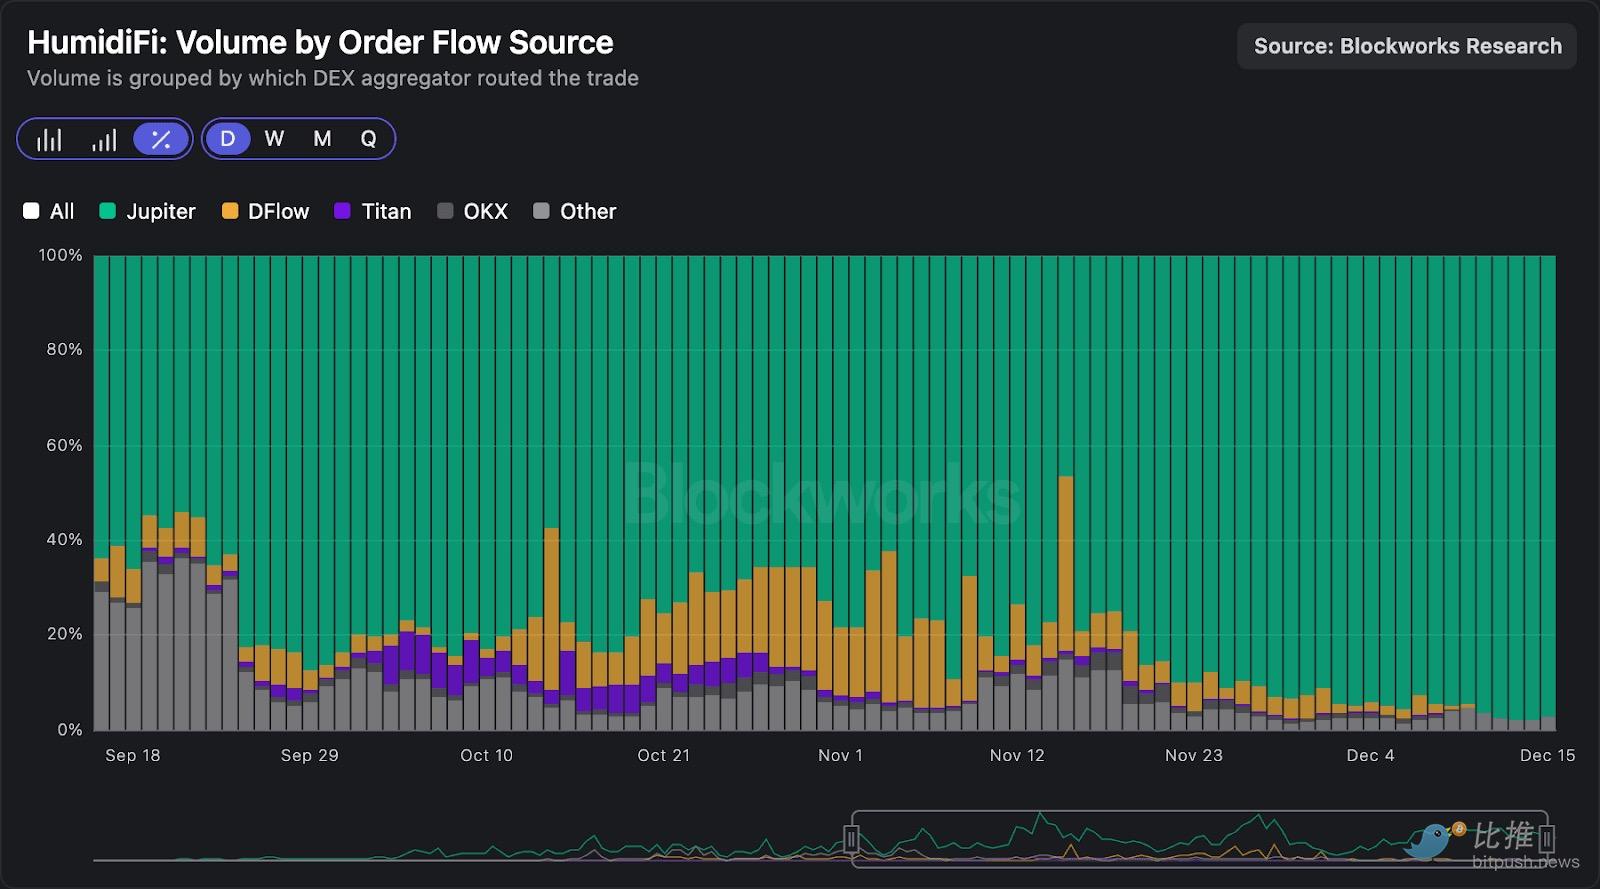Click the Source: Blockworks Research badge
Viewport: 1600px width, 889px height.
[1406, 46]
